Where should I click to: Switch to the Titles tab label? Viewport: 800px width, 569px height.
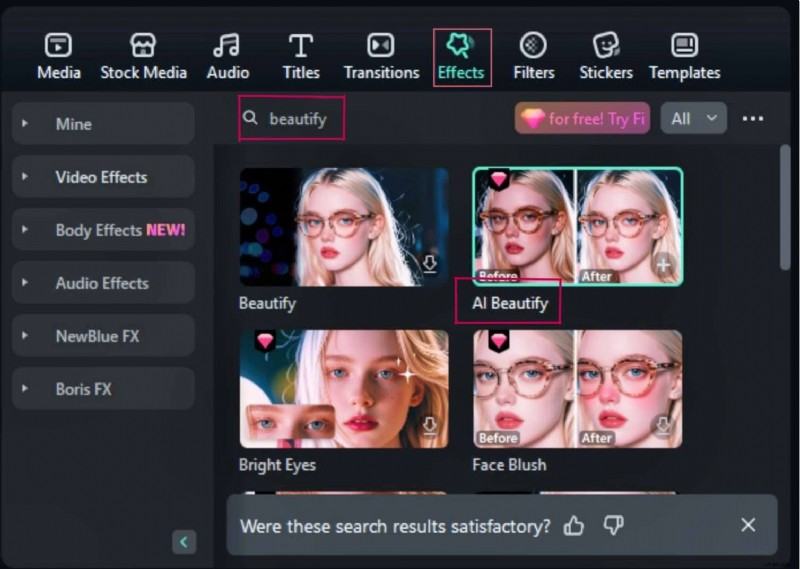301,72
